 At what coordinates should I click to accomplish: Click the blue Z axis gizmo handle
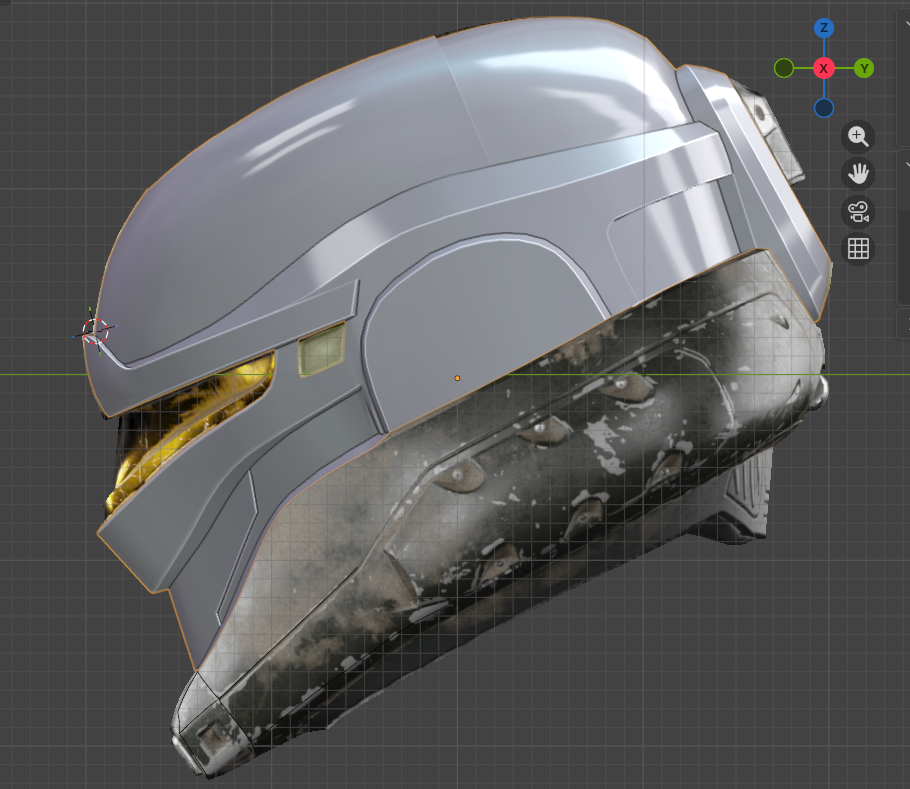tap(824, 28)
